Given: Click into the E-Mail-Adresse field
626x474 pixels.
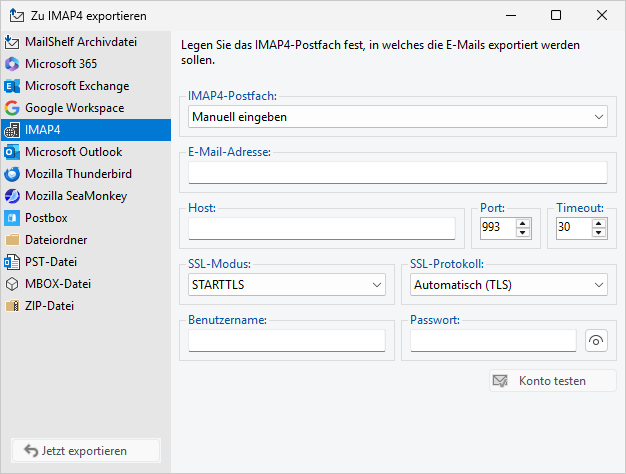Looking at the screenshot, I should point(398,173).
